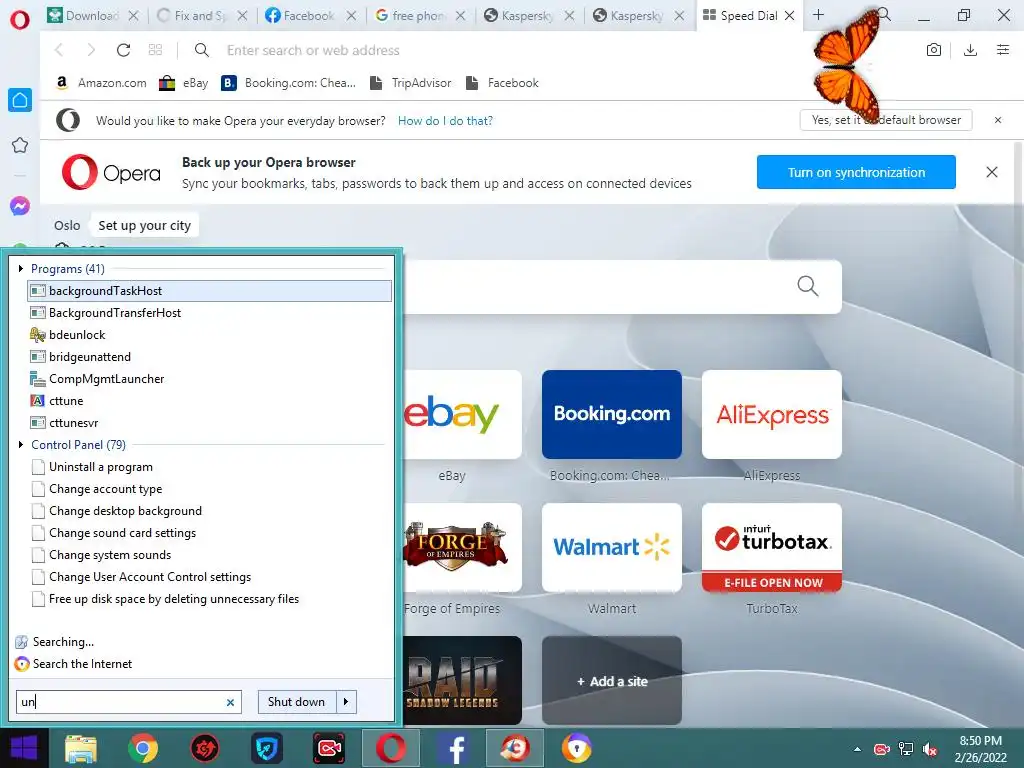The height and width of the screenshot is (768, 1024).
Task: Show hidden tray icons arrow
Action: [857, 750]
